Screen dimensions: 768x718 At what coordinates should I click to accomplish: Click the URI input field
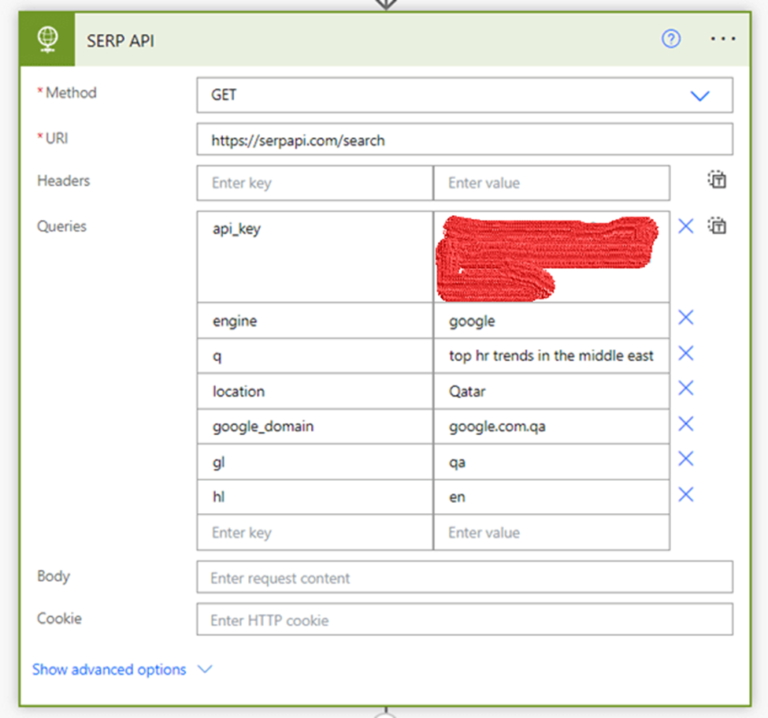coord(464,140)
